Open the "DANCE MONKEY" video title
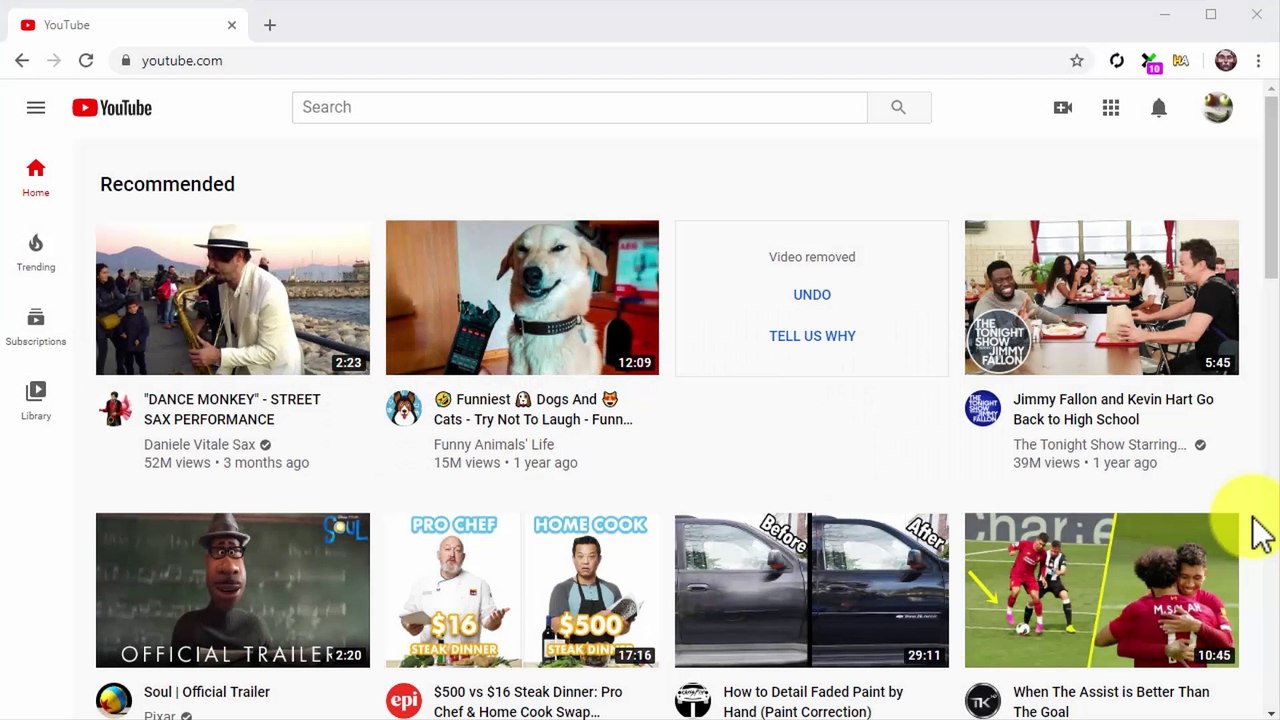Screen dimensions: 1280x720 232,409
